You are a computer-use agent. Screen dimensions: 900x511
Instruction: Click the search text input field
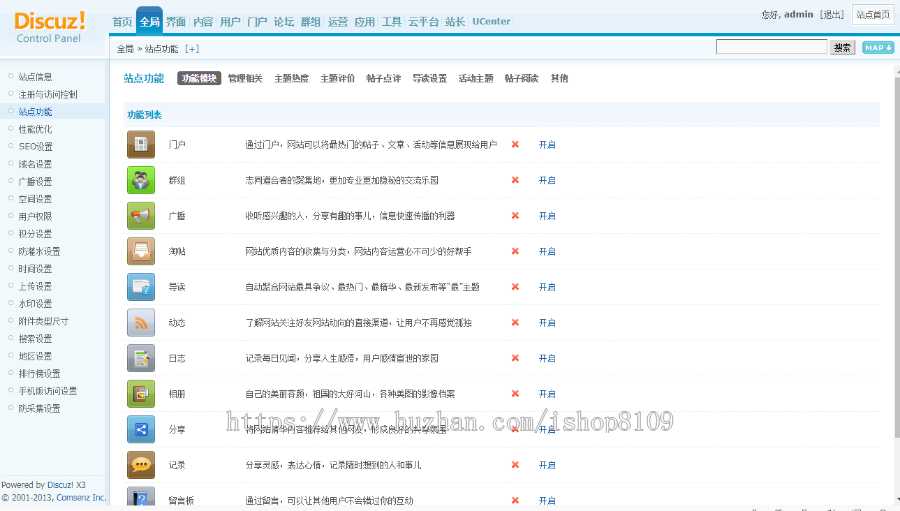click(x=771, y=47)
